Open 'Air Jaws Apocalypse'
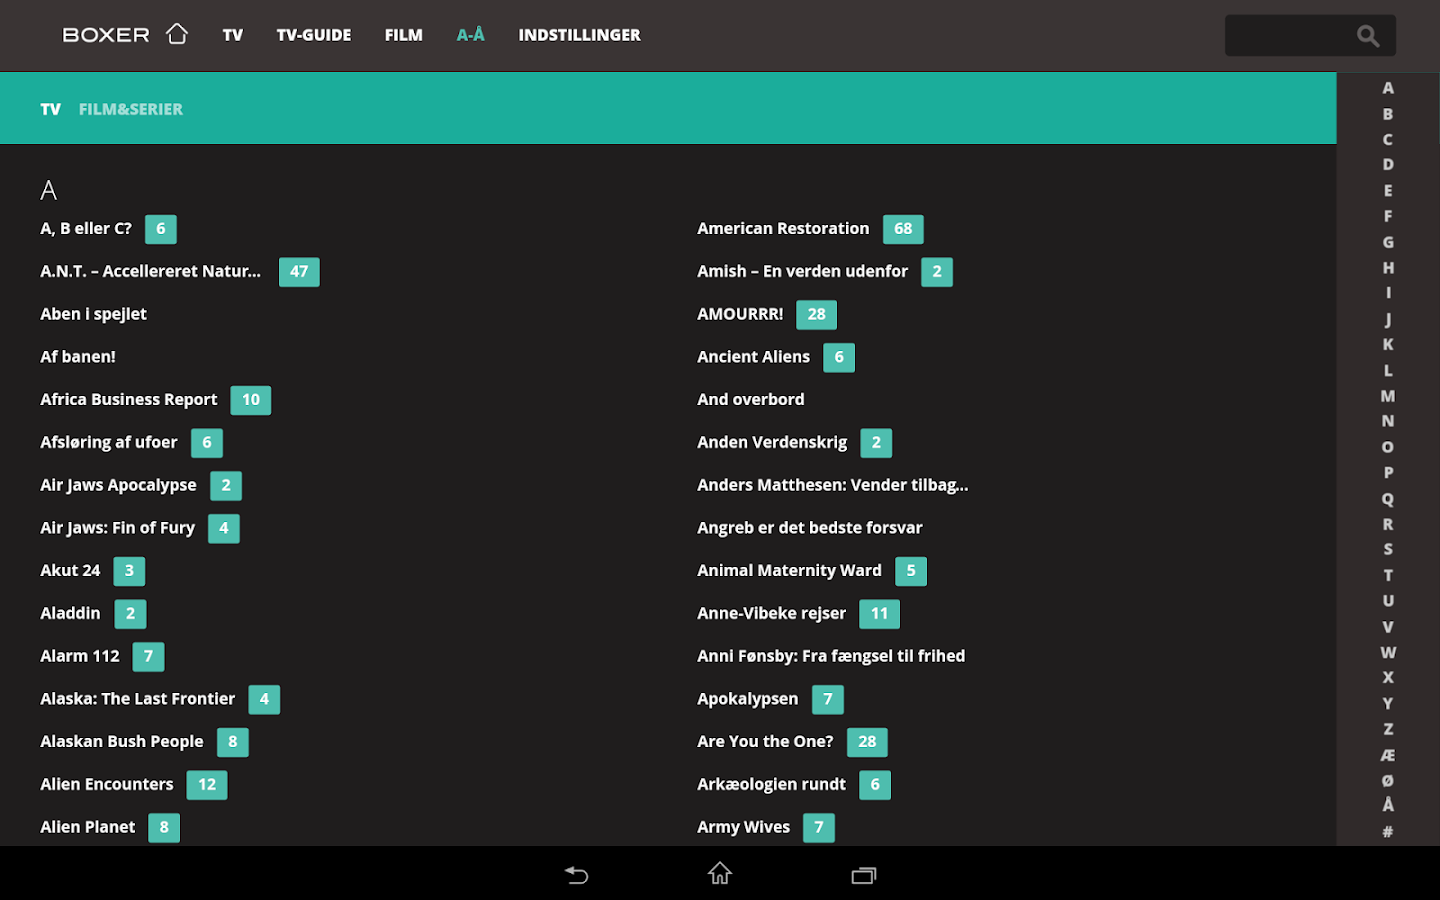The height and width of the screenshot is (900, 1440). pos(119,486)
